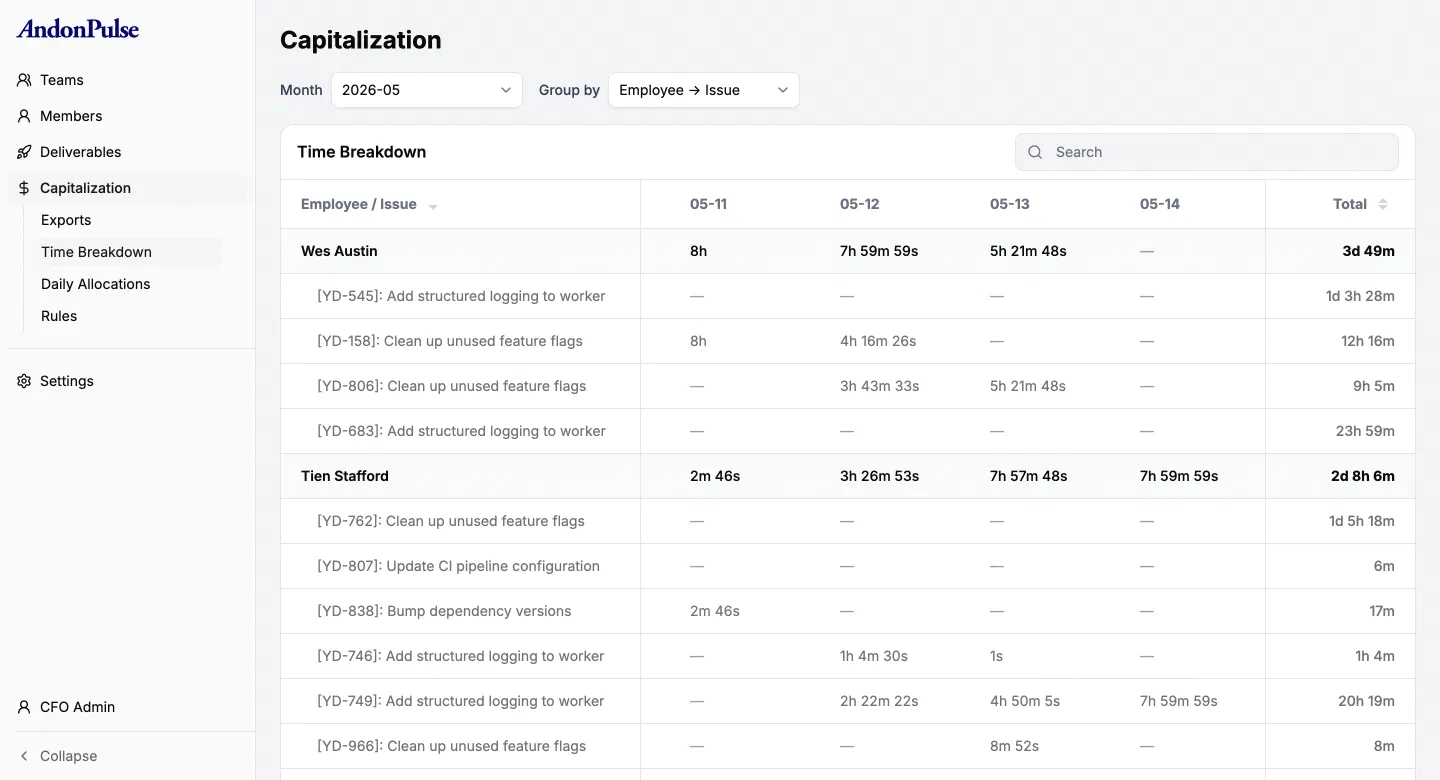This screenshot has height=780, width=1440.
Task: Select the Time Breakdown submenu item
Action: point(127,252)
